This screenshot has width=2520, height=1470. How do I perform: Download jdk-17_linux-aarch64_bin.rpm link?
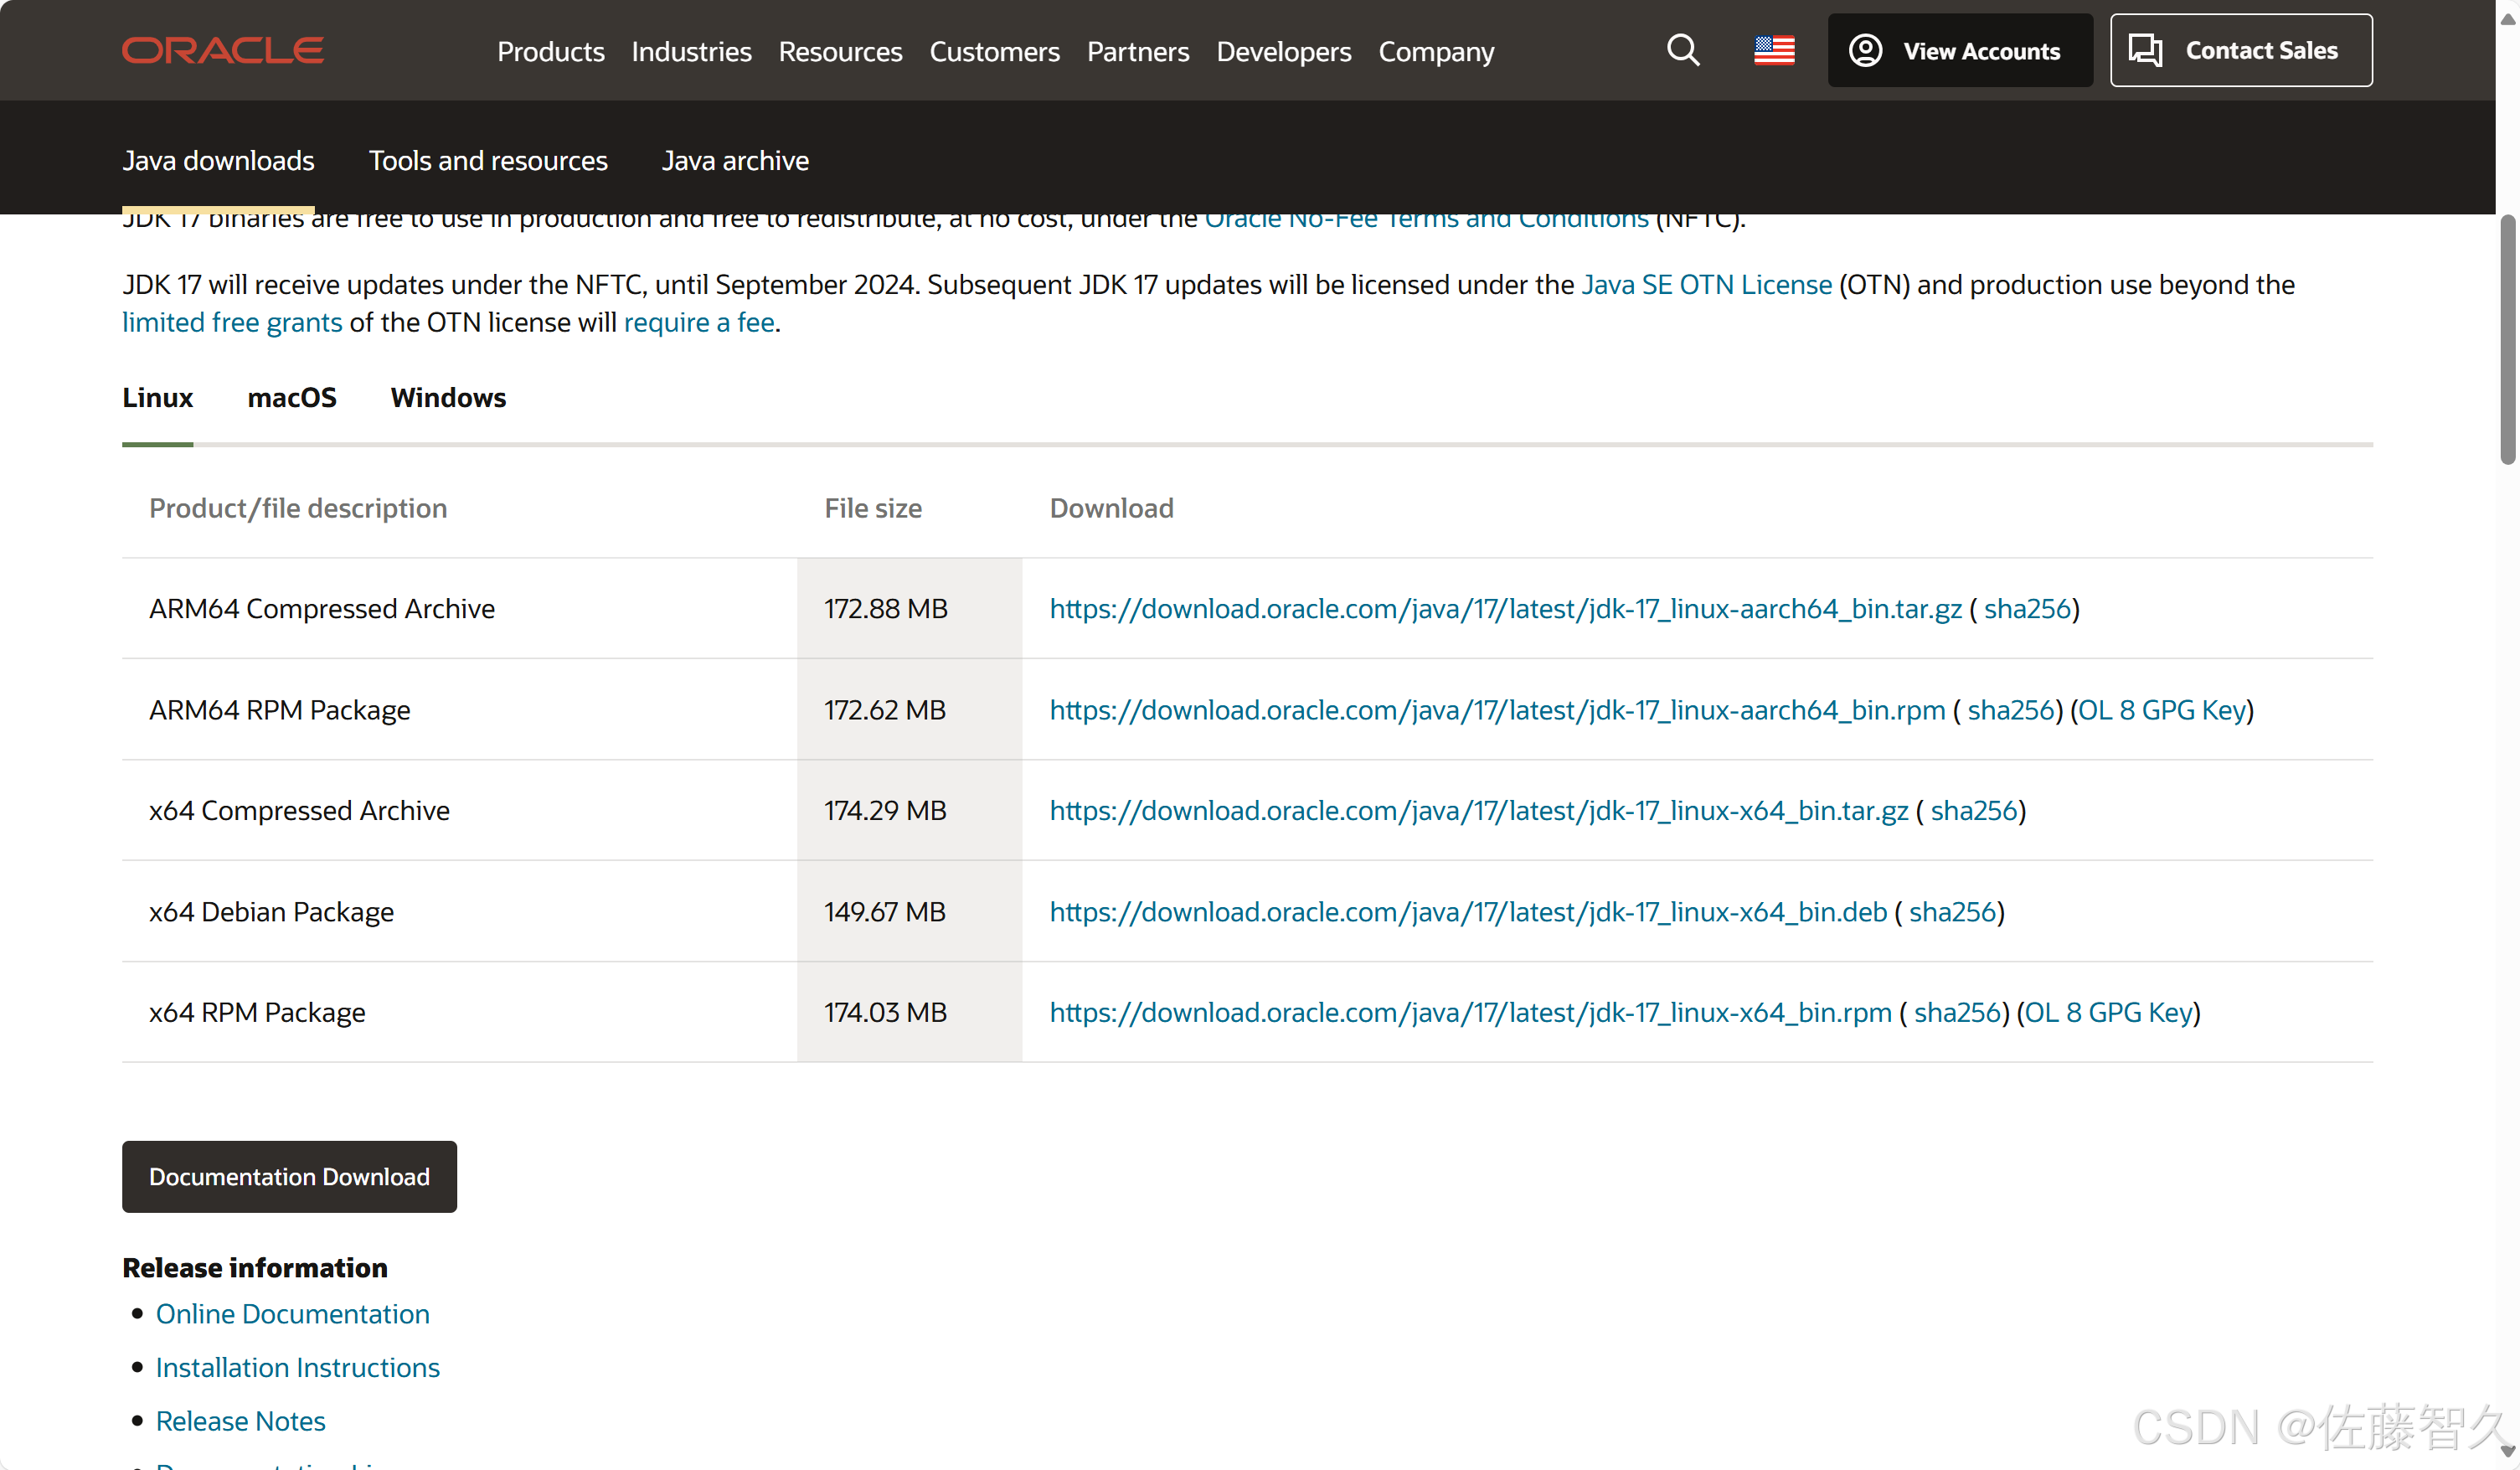1497,710
